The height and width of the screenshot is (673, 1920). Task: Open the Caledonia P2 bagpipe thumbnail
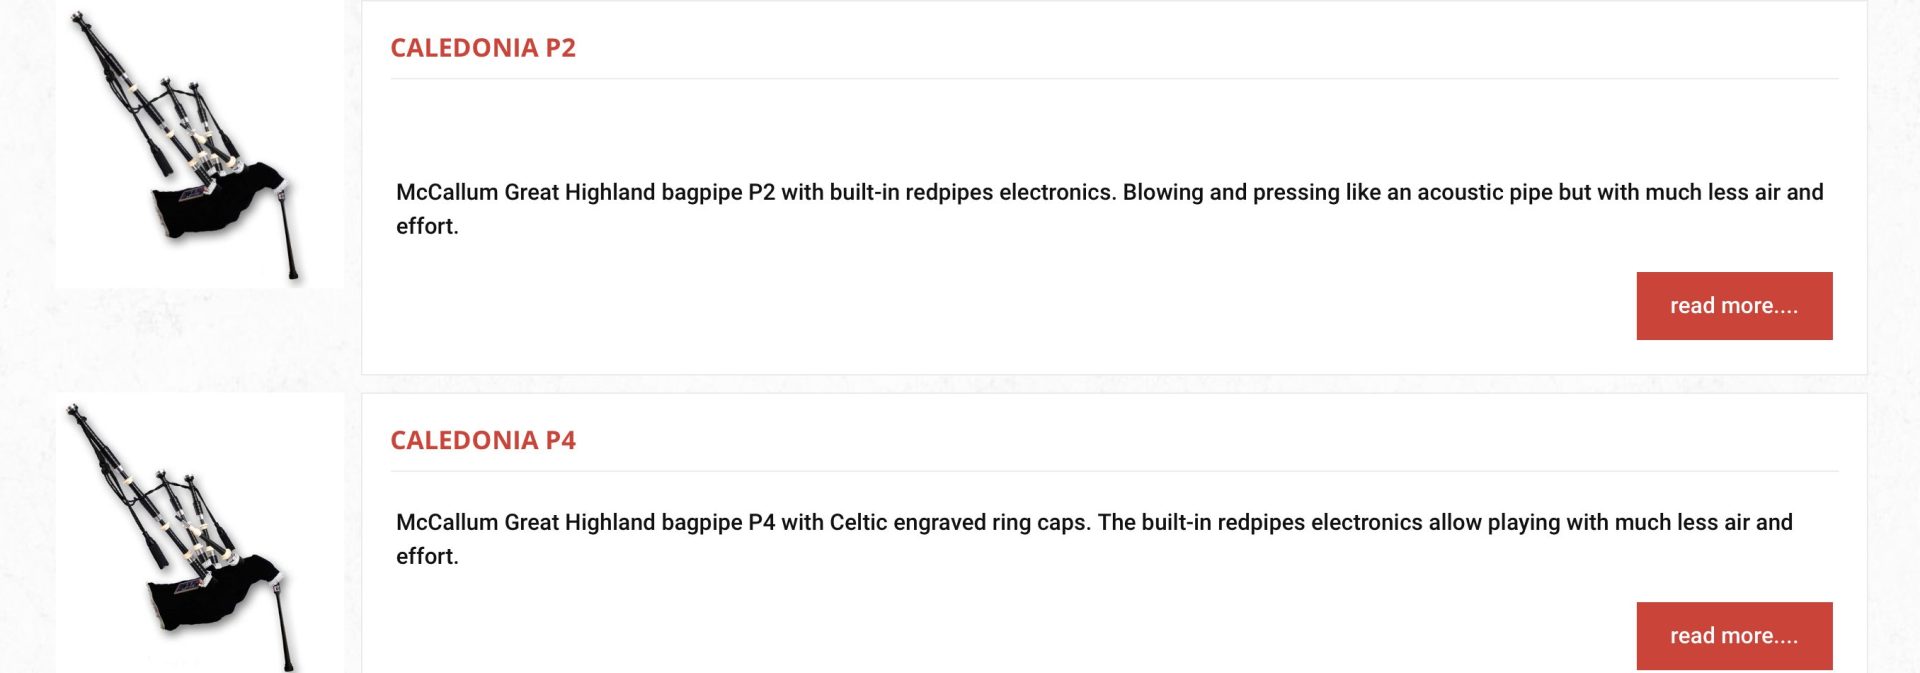pyautogui.click(x=199, y=146)
